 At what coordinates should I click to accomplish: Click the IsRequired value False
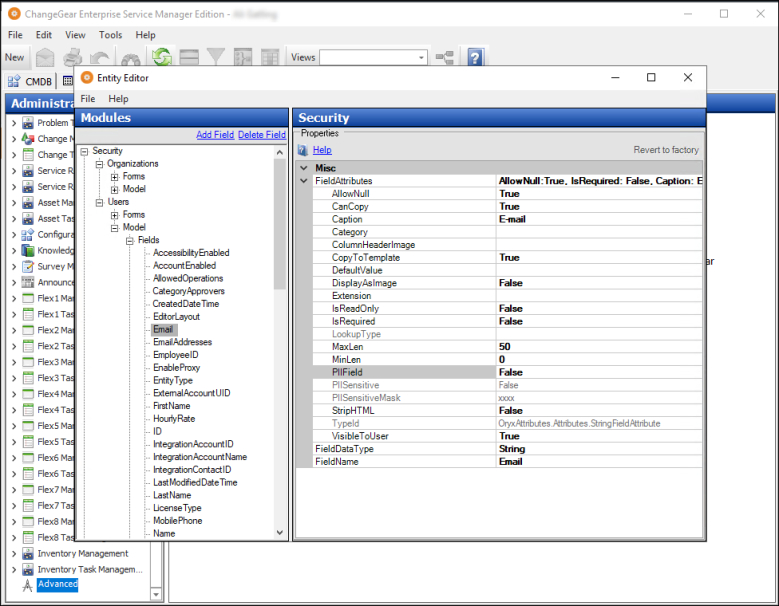coord(600,321)
